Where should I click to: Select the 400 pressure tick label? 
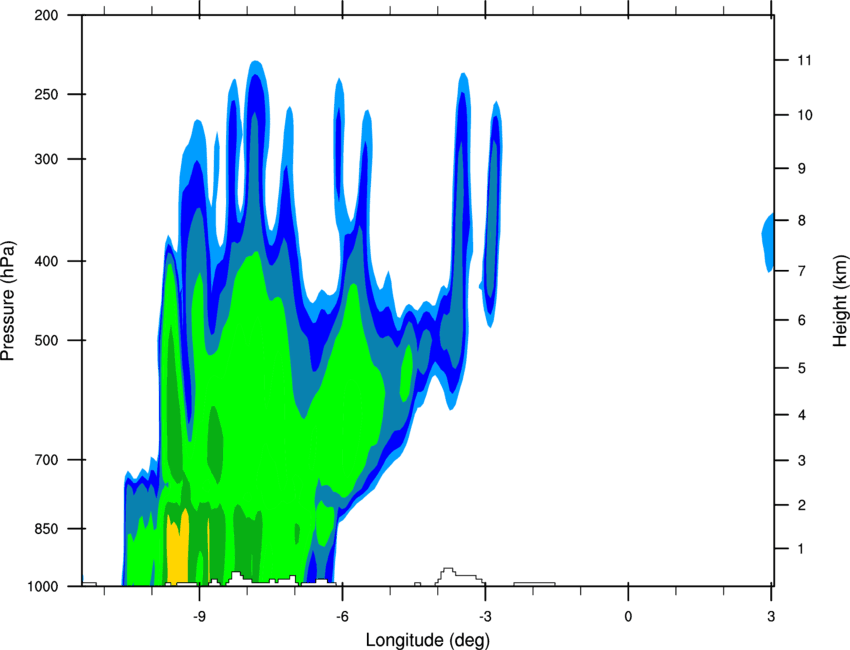pos(46,261)
